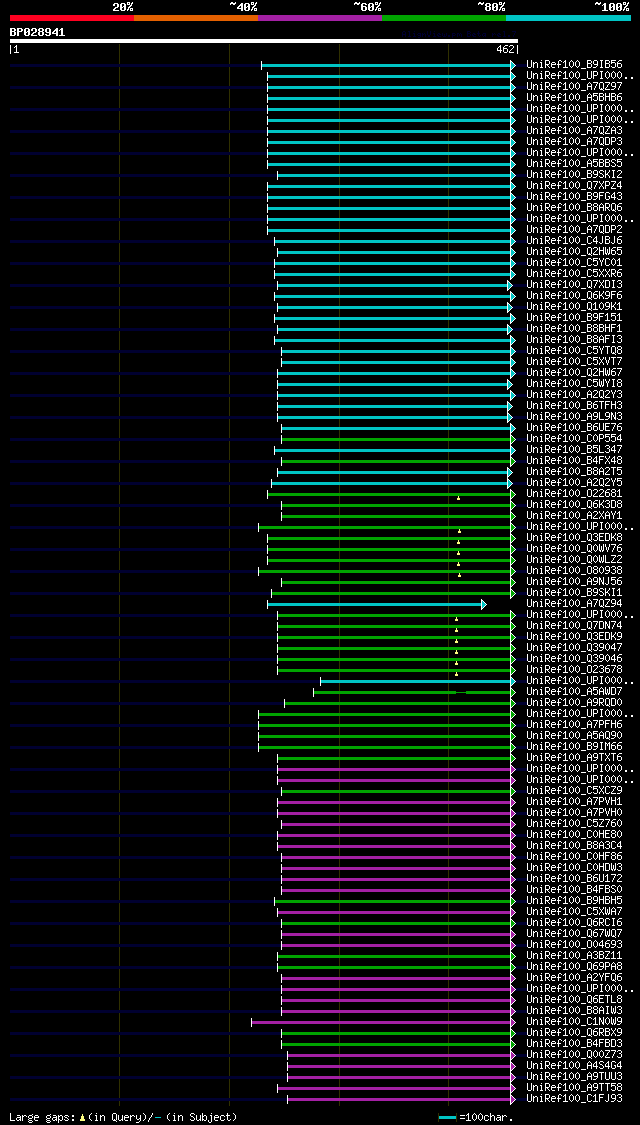Open hit UniRef100_Q7DN74
This screenshot has width=640, height=1125.
point(574,626)
